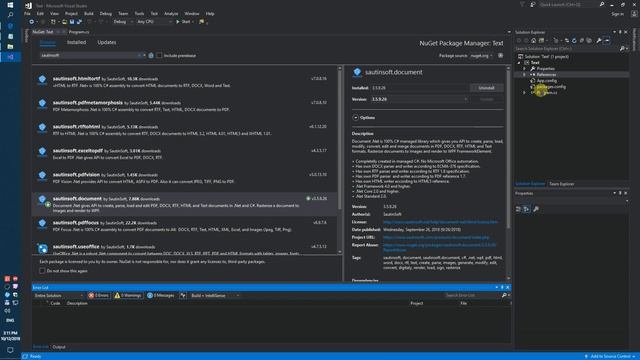640x360 pixels.
Task: Click Action Center icon at taskbar bottom
Action: 10,350
